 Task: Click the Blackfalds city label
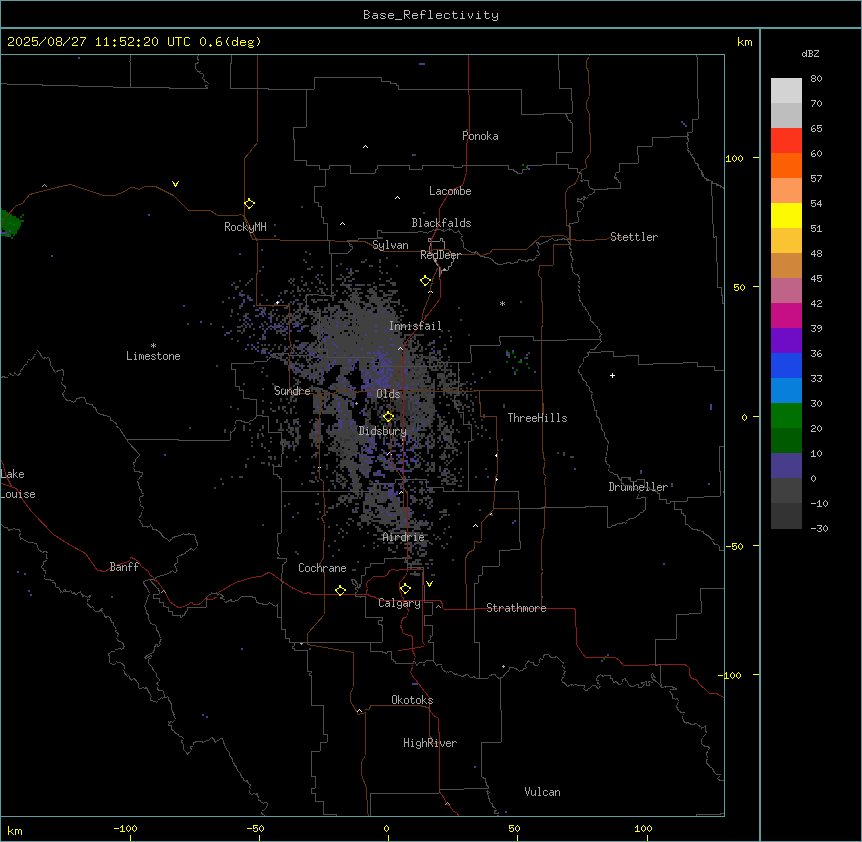click(441, 223)
